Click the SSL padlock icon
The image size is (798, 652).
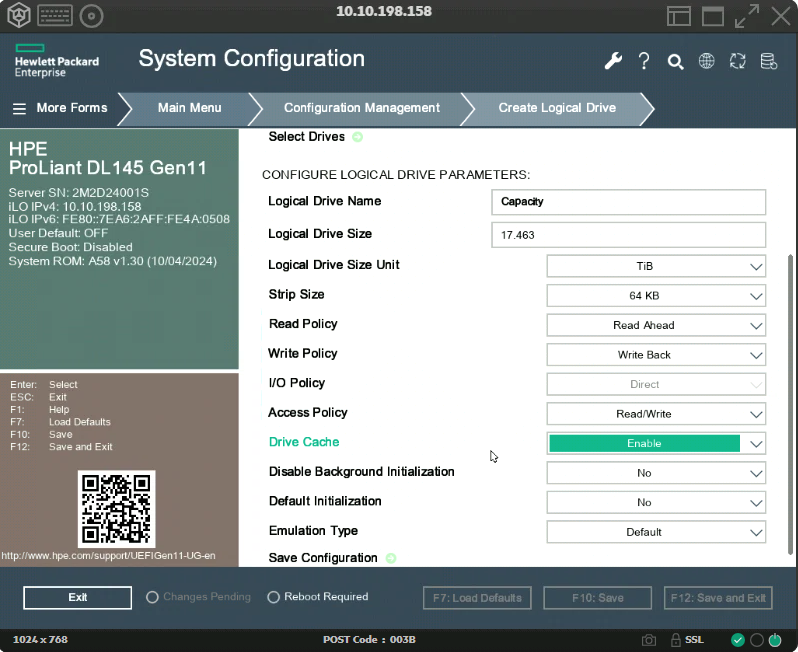675,640
